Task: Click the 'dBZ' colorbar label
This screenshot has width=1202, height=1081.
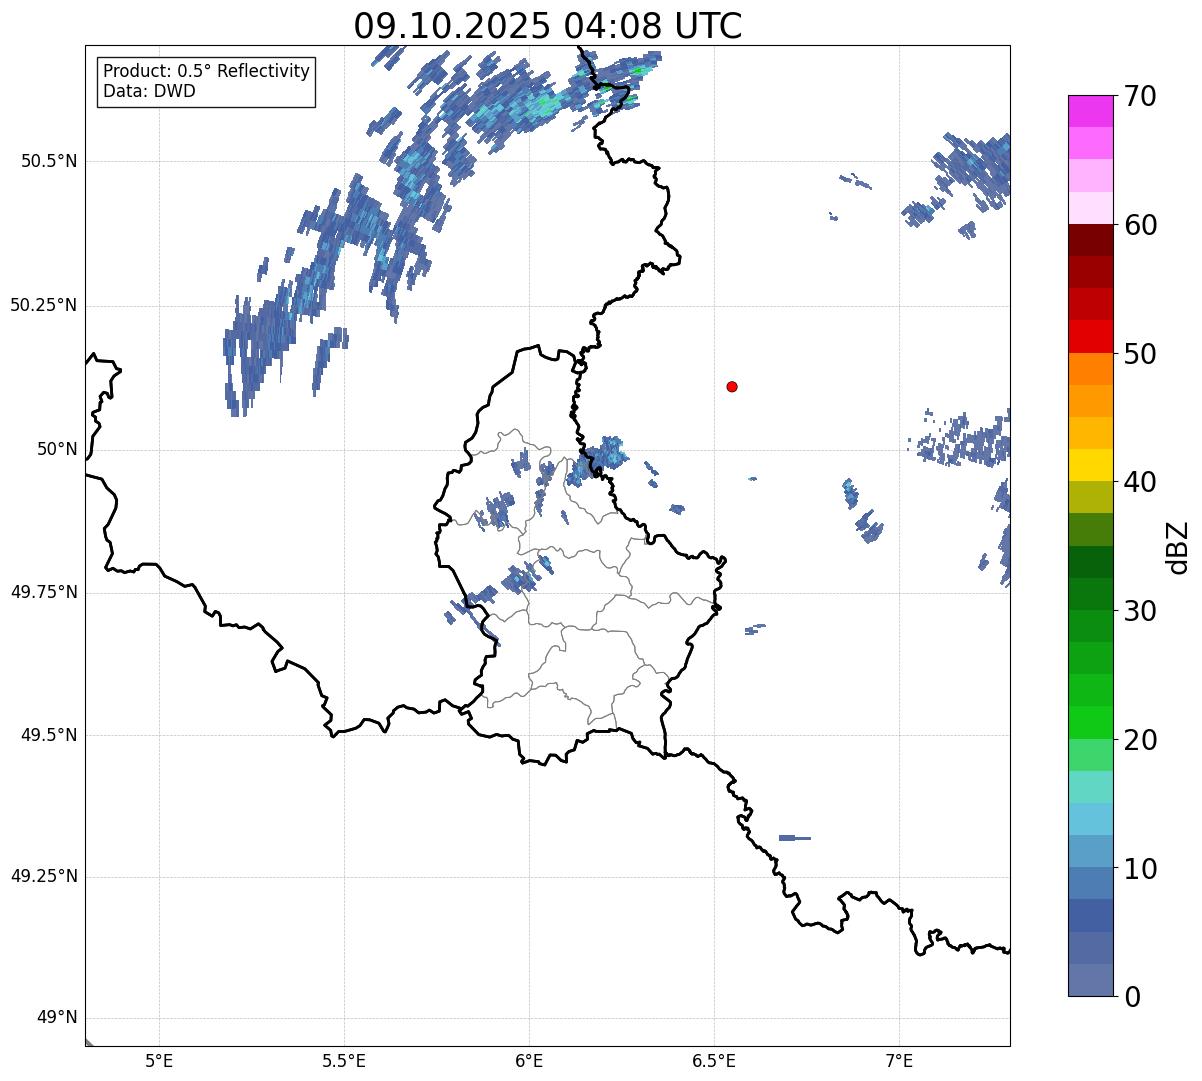Action: point(1178,547)
